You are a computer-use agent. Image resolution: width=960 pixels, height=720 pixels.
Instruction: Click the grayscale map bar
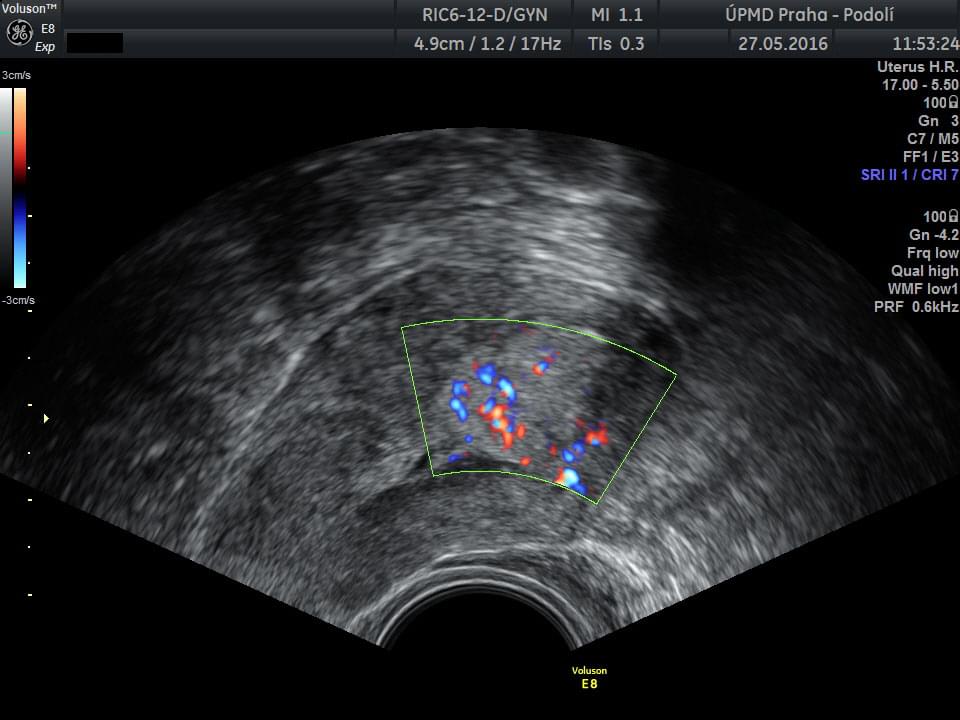click(x=6, y=187)
